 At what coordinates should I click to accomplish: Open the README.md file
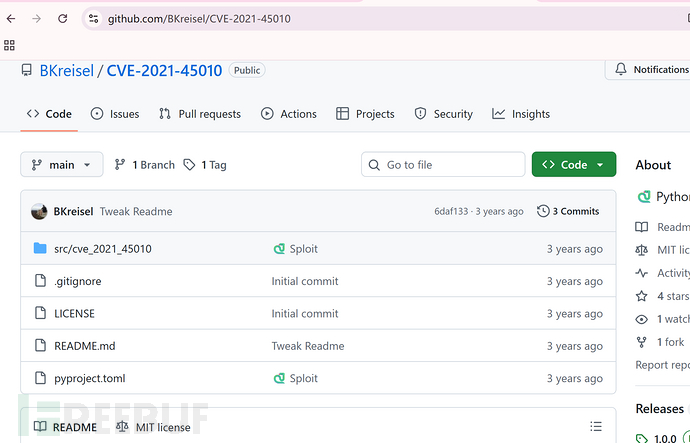click(x=85, y=346)
